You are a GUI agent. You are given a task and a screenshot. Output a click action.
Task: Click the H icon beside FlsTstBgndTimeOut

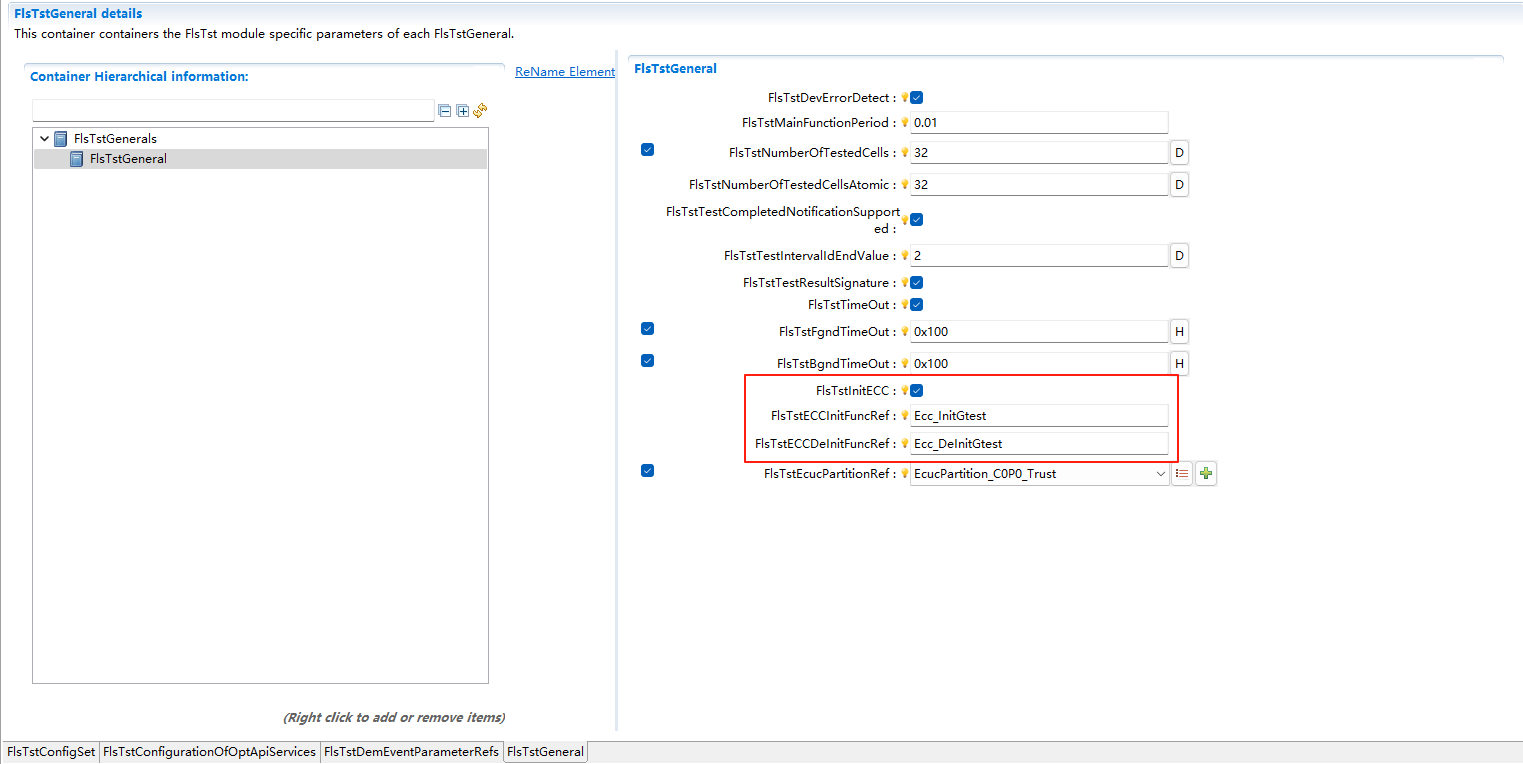pos(1178,363)
